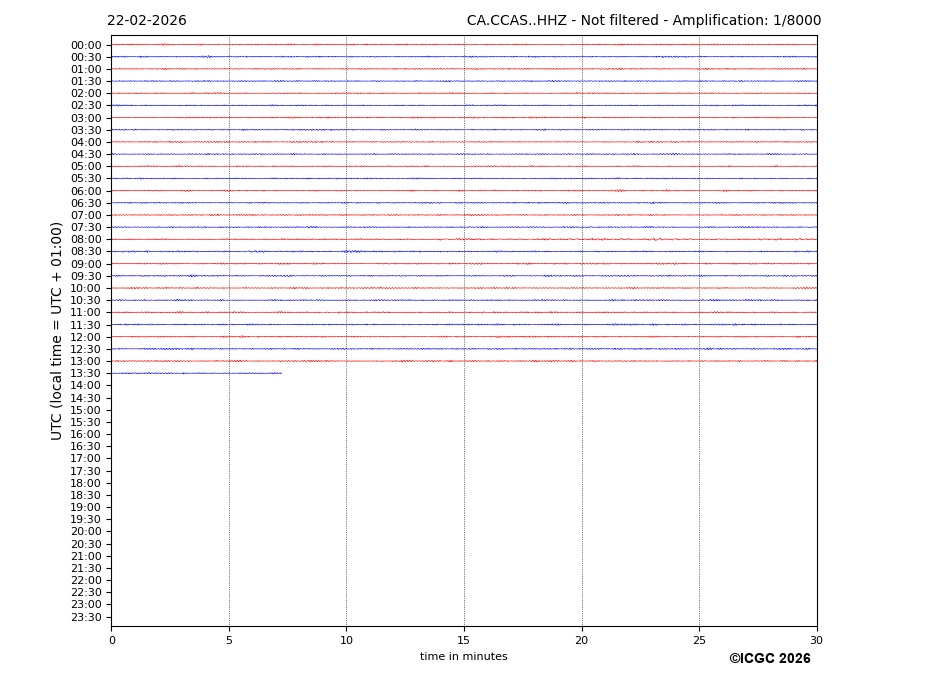Click the ©ICGC 2026 copyright text
This screenshot has height=696, width=927.
[769, 659]
